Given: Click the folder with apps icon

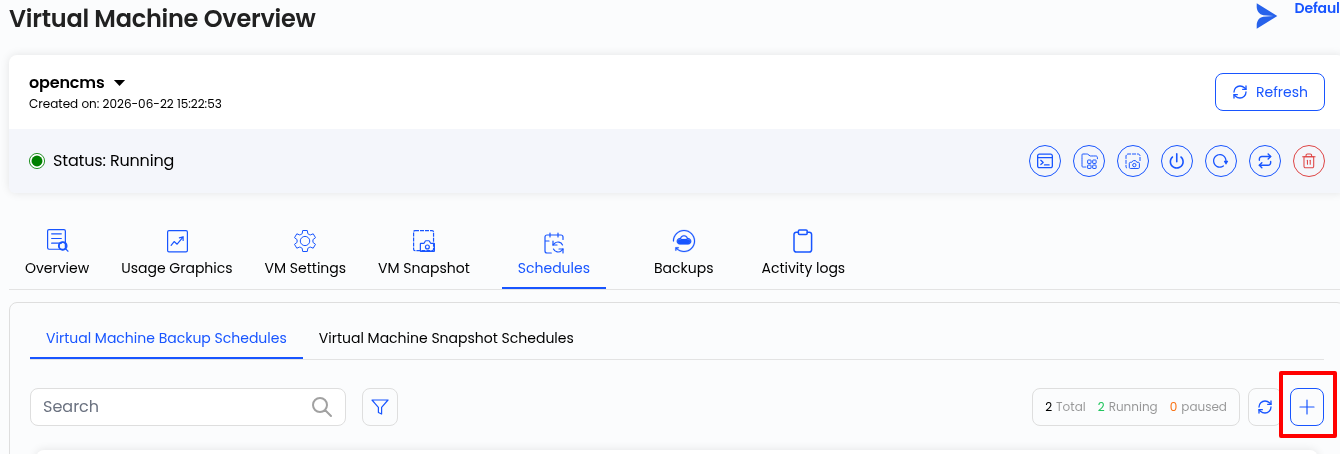Looking at the screenshot, I should 1089,161.
